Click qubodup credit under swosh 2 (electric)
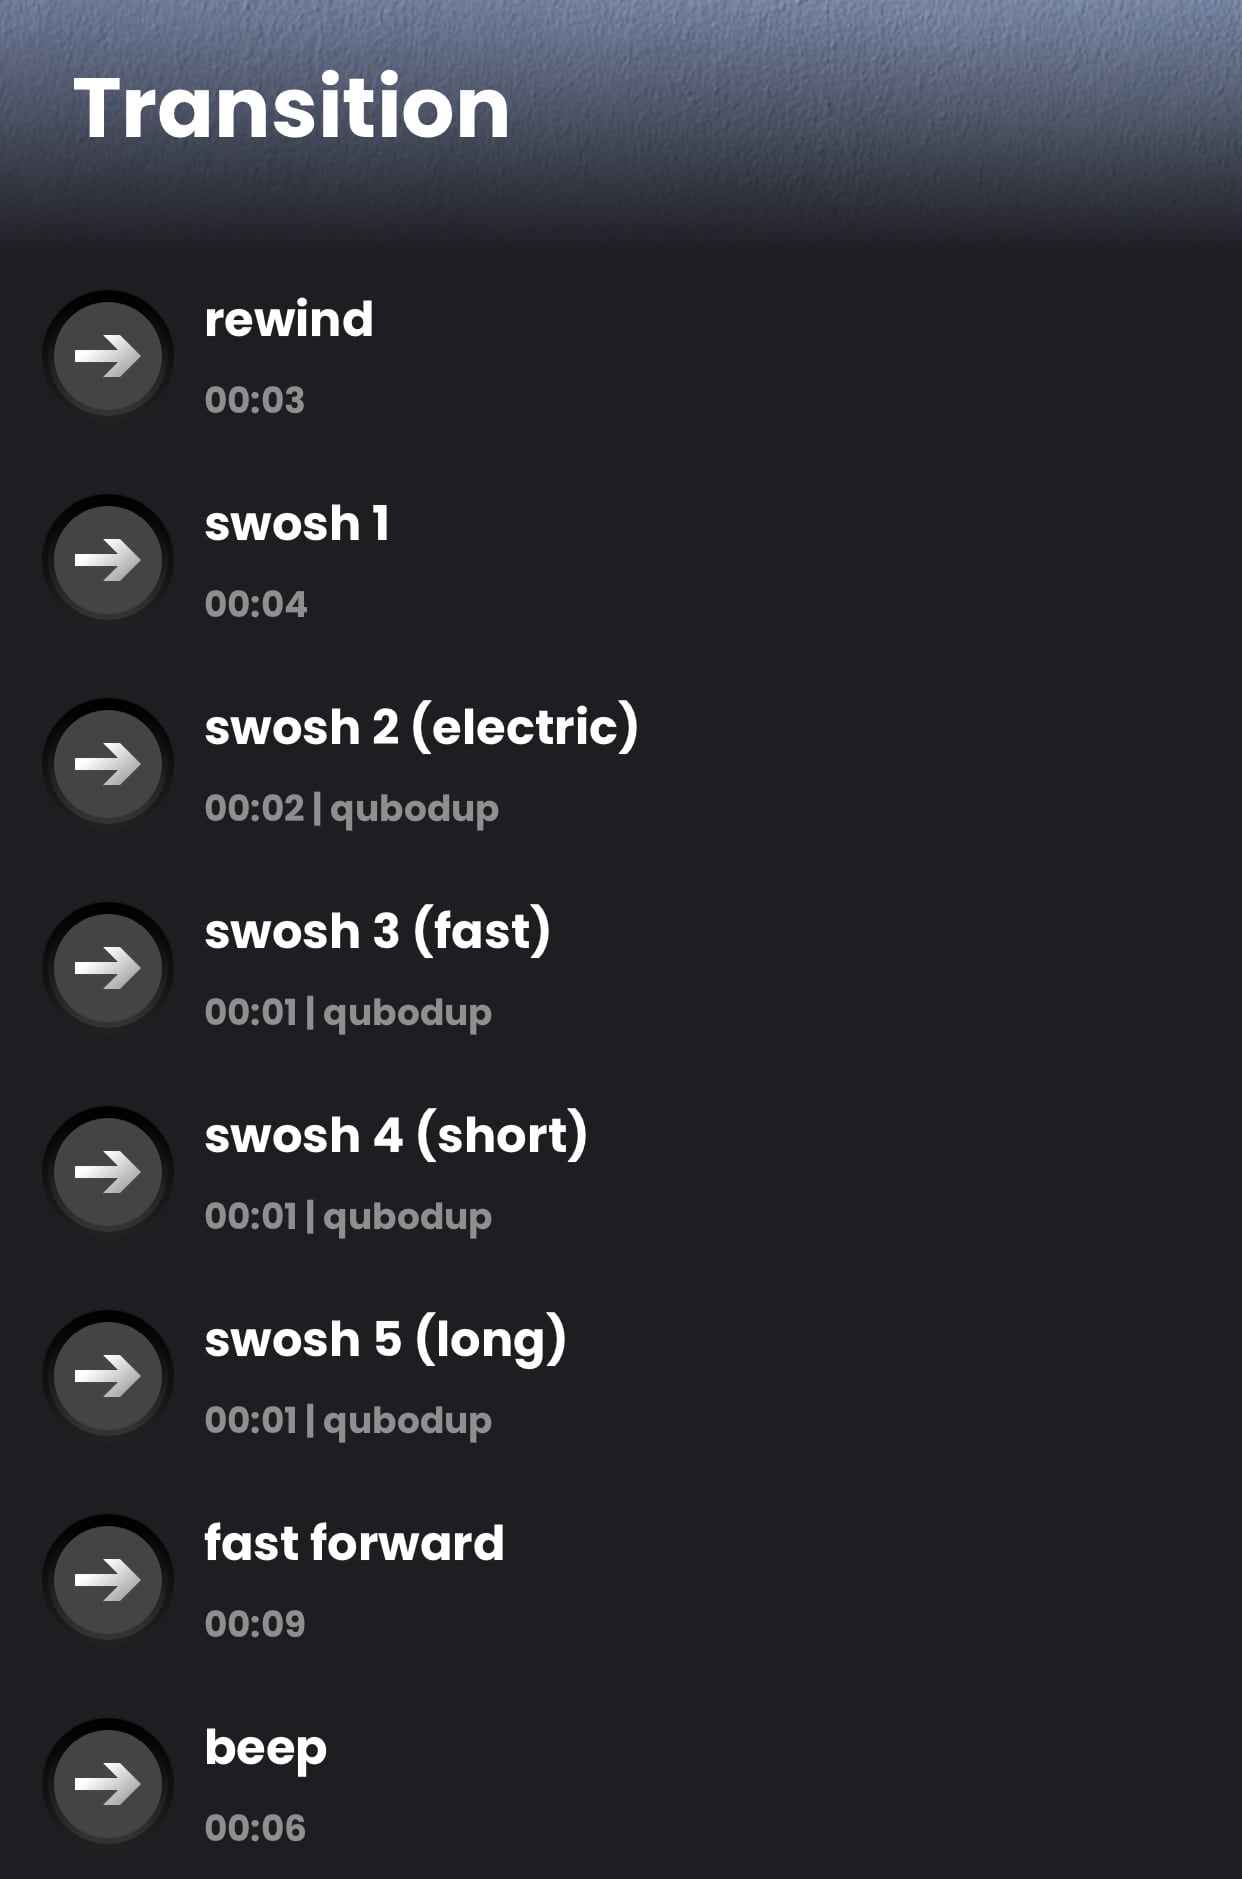 (x=414, y=808)
